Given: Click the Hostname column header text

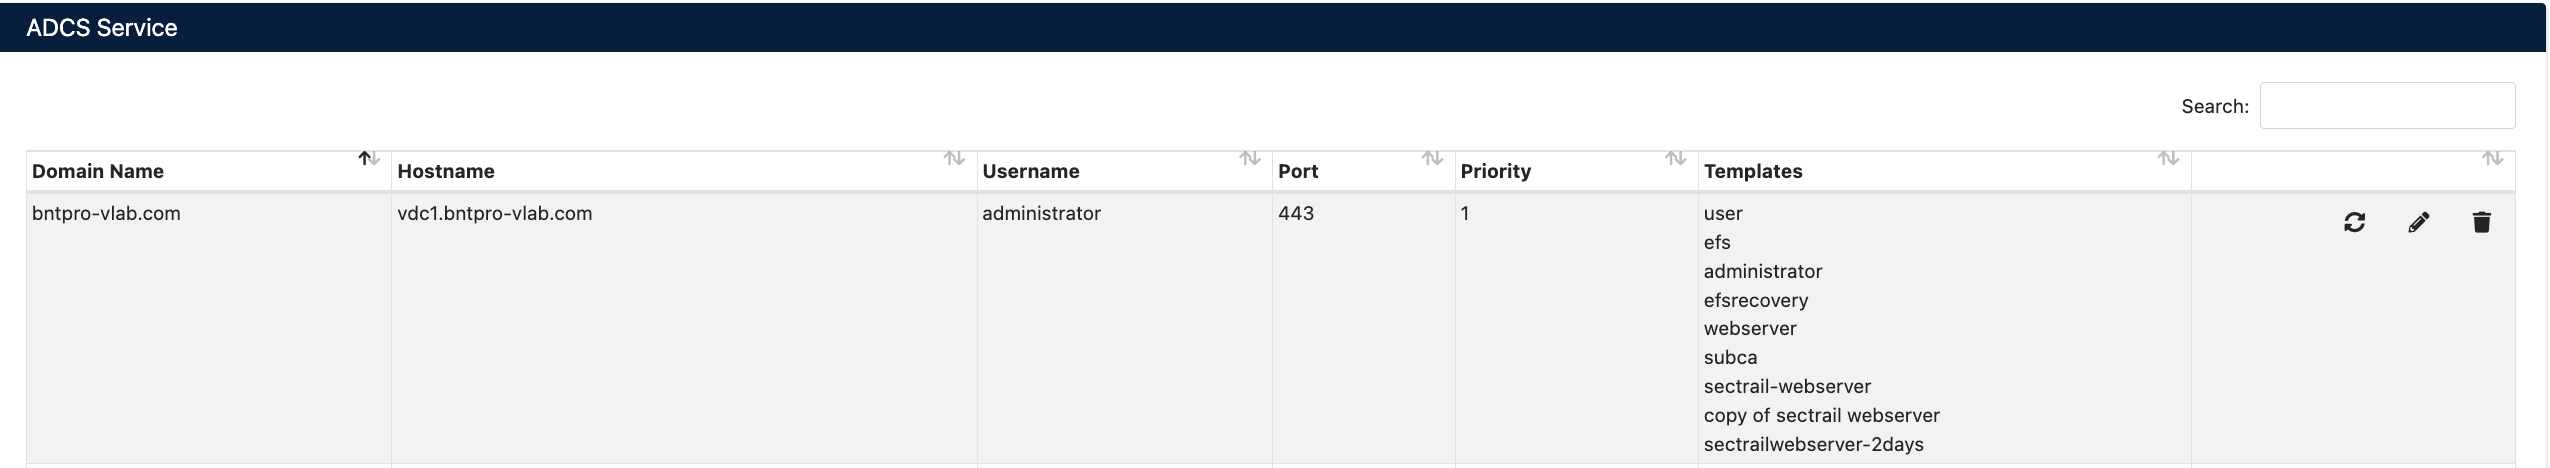Looking at the screenshot, I should (x=446, y=171).
